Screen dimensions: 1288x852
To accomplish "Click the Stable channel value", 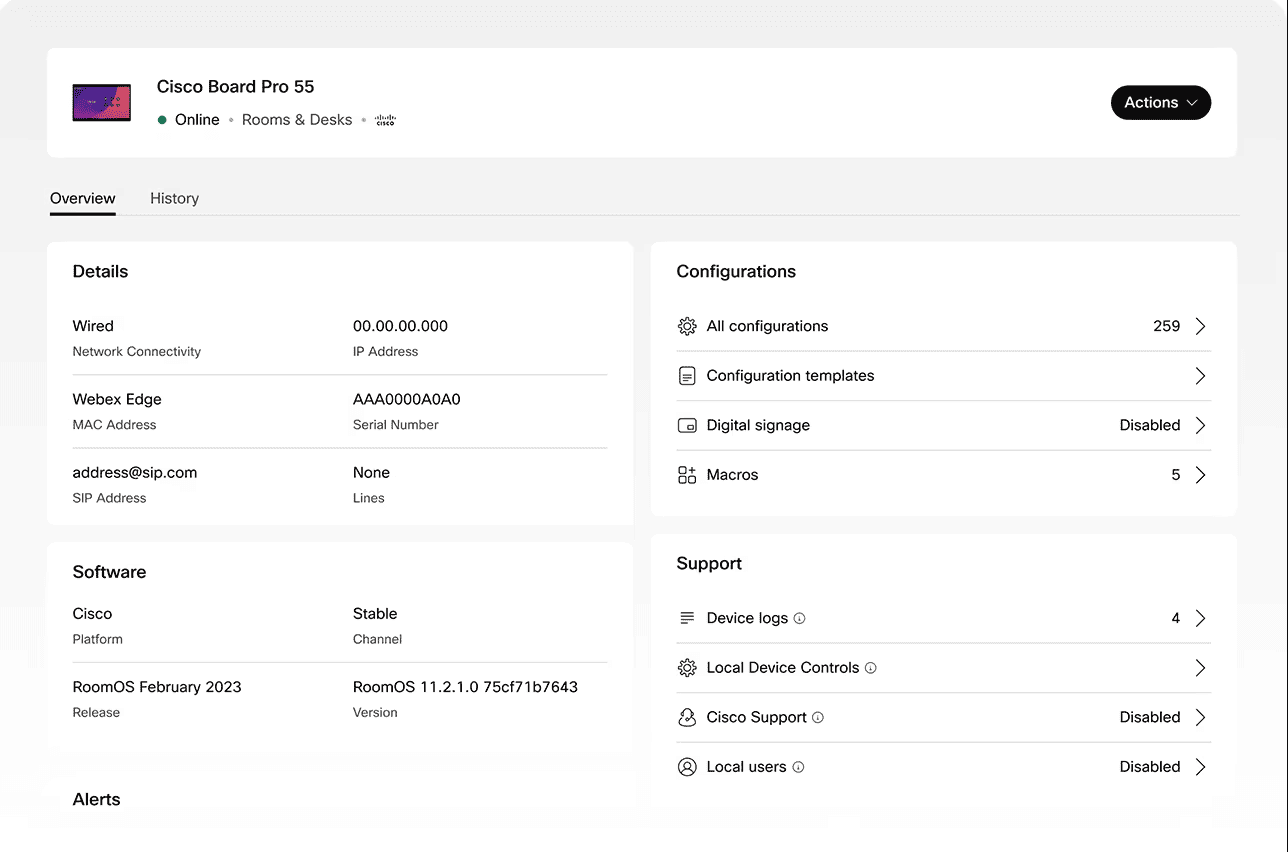I will (375, 614).
